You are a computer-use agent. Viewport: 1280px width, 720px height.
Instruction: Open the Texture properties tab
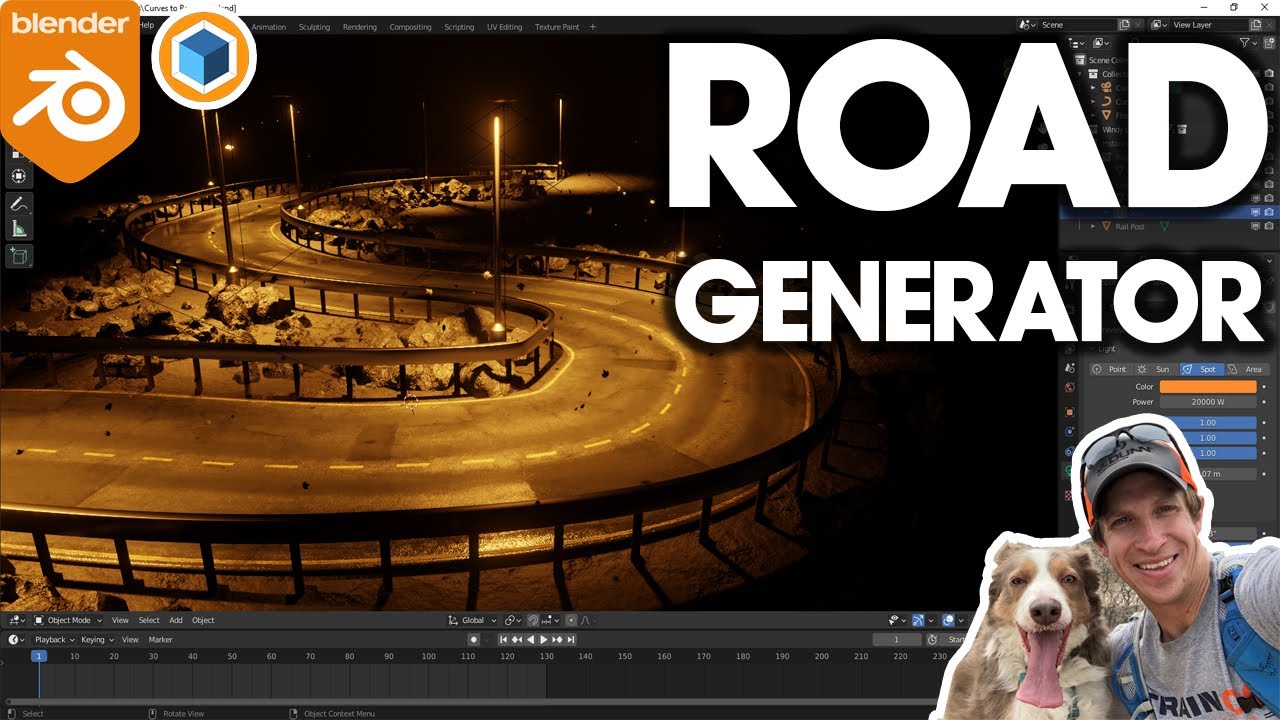click(1069, 494)
